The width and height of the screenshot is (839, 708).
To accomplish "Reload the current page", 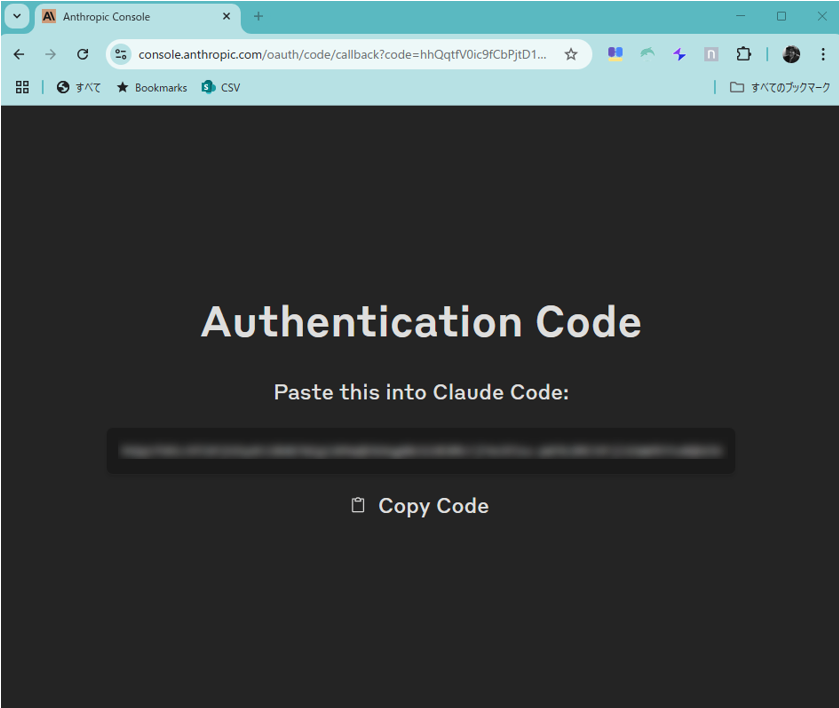I will [x=82, y=54].
